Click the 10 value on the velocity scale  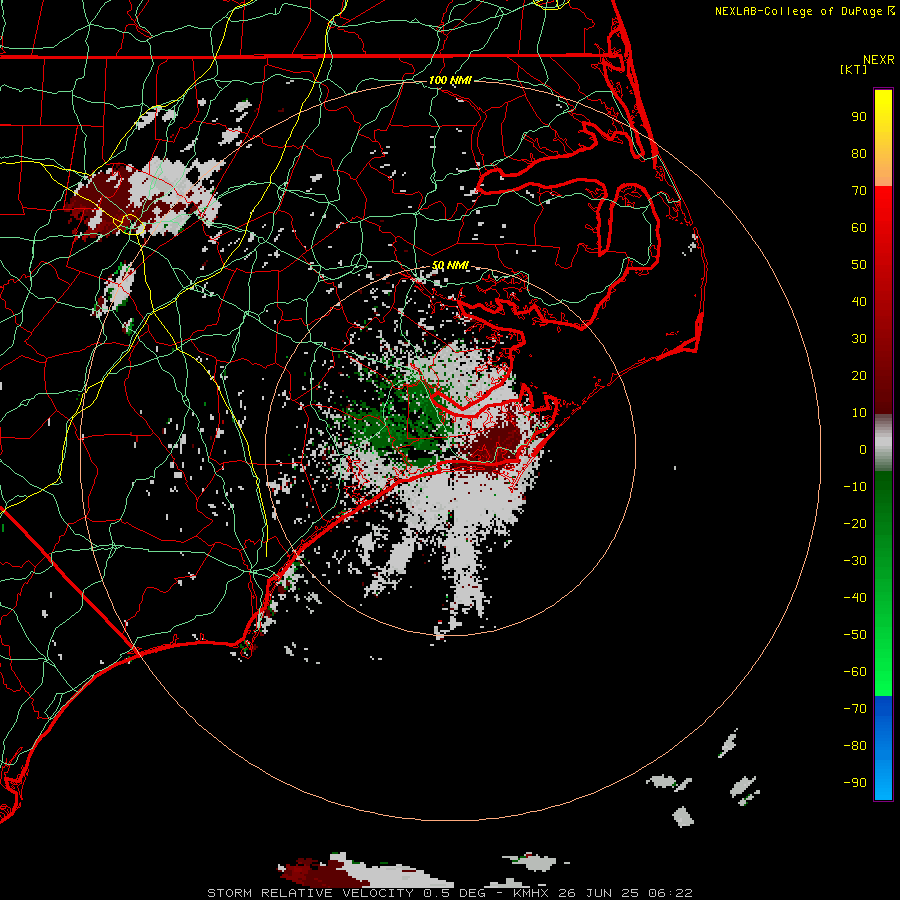pyautogui.click(x=859, y=413)
